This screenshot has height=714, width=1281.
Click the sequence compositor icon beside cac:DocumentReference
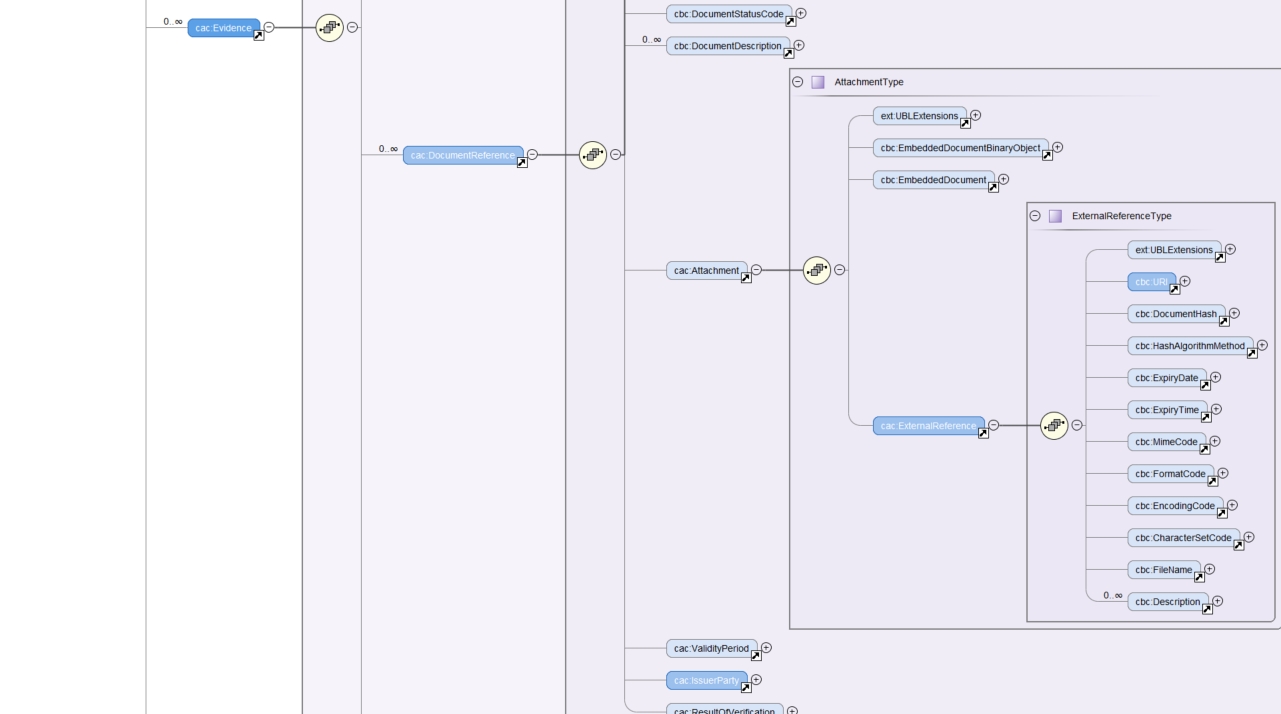click(x=592, y=156)
